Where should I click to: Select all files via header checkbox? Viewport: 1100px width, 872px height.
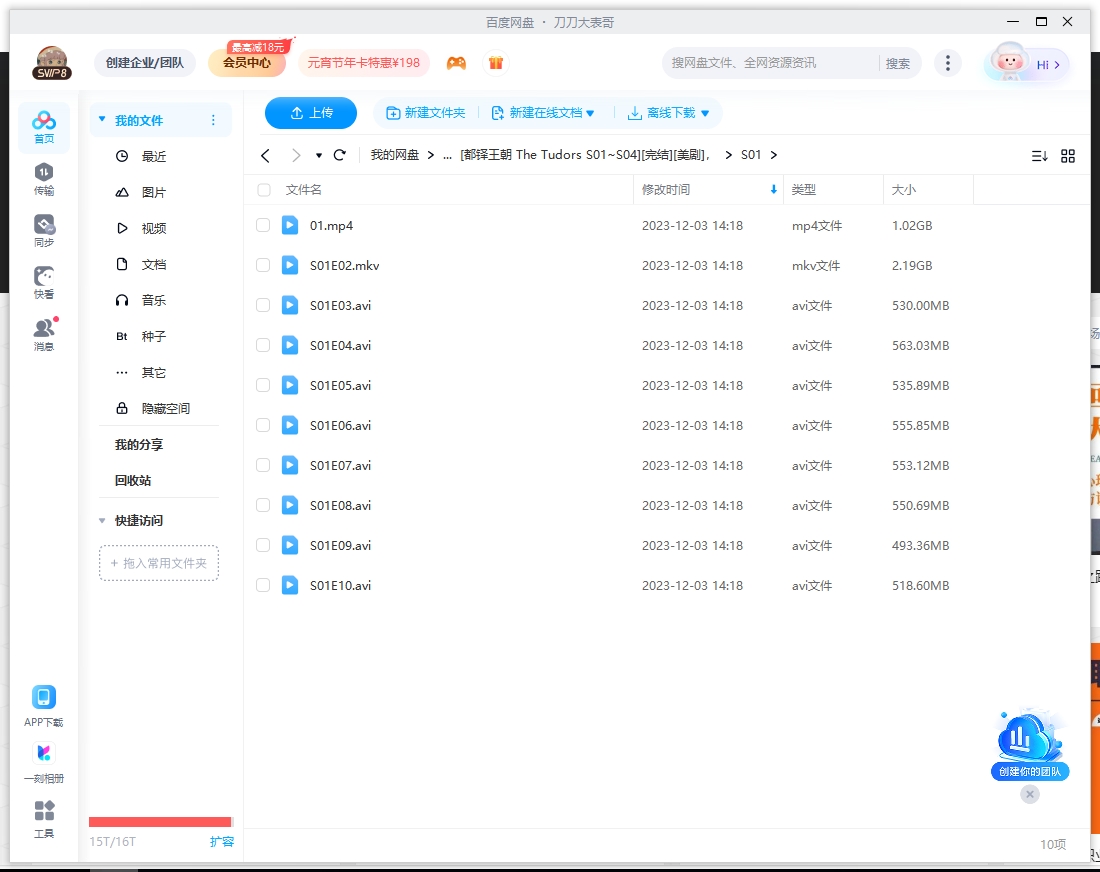click(x=262, y=189)
